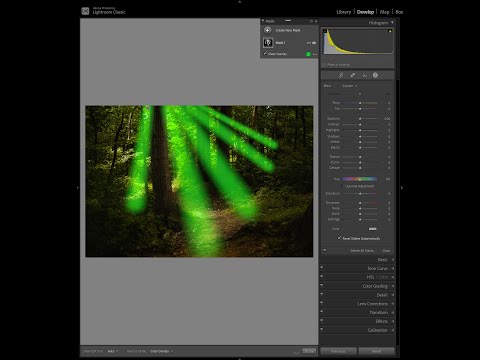
Task: Select the Crop Overlay tool
Action: [x=341, y=75]
